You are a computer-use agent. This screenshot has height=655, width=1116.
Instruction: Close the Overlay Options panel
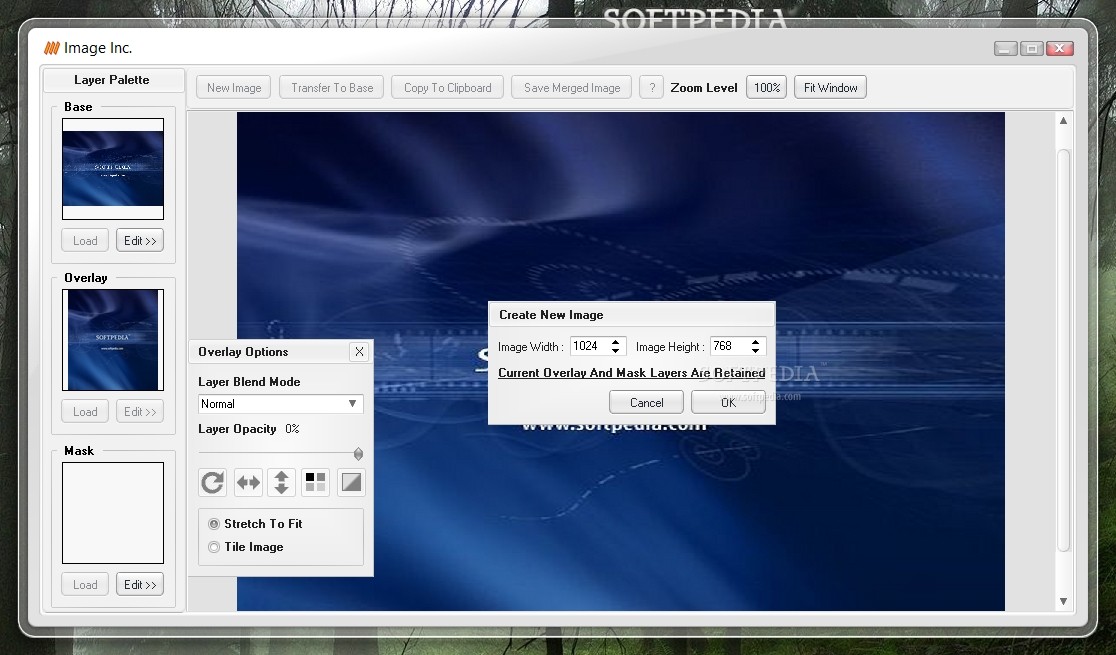[359, 352]
